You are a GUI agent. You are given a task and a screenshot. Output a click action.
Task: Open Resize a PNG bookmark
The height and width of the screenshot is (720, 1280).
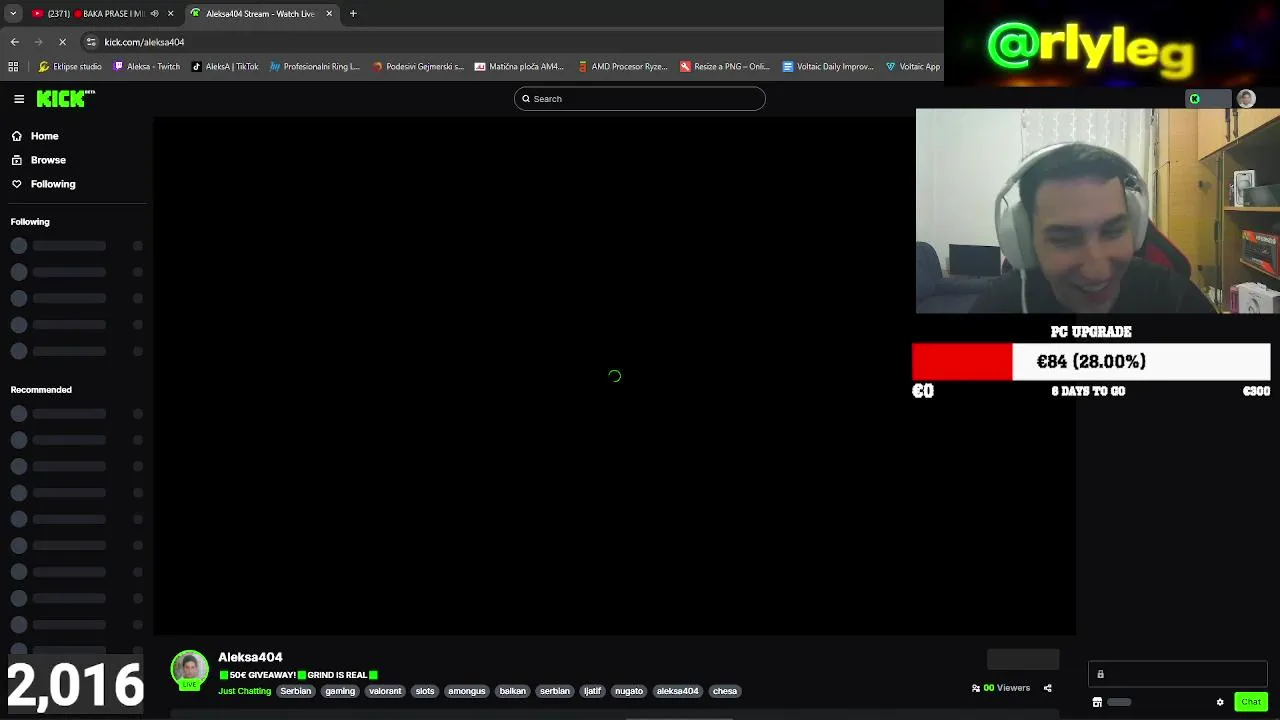[725, 67]
